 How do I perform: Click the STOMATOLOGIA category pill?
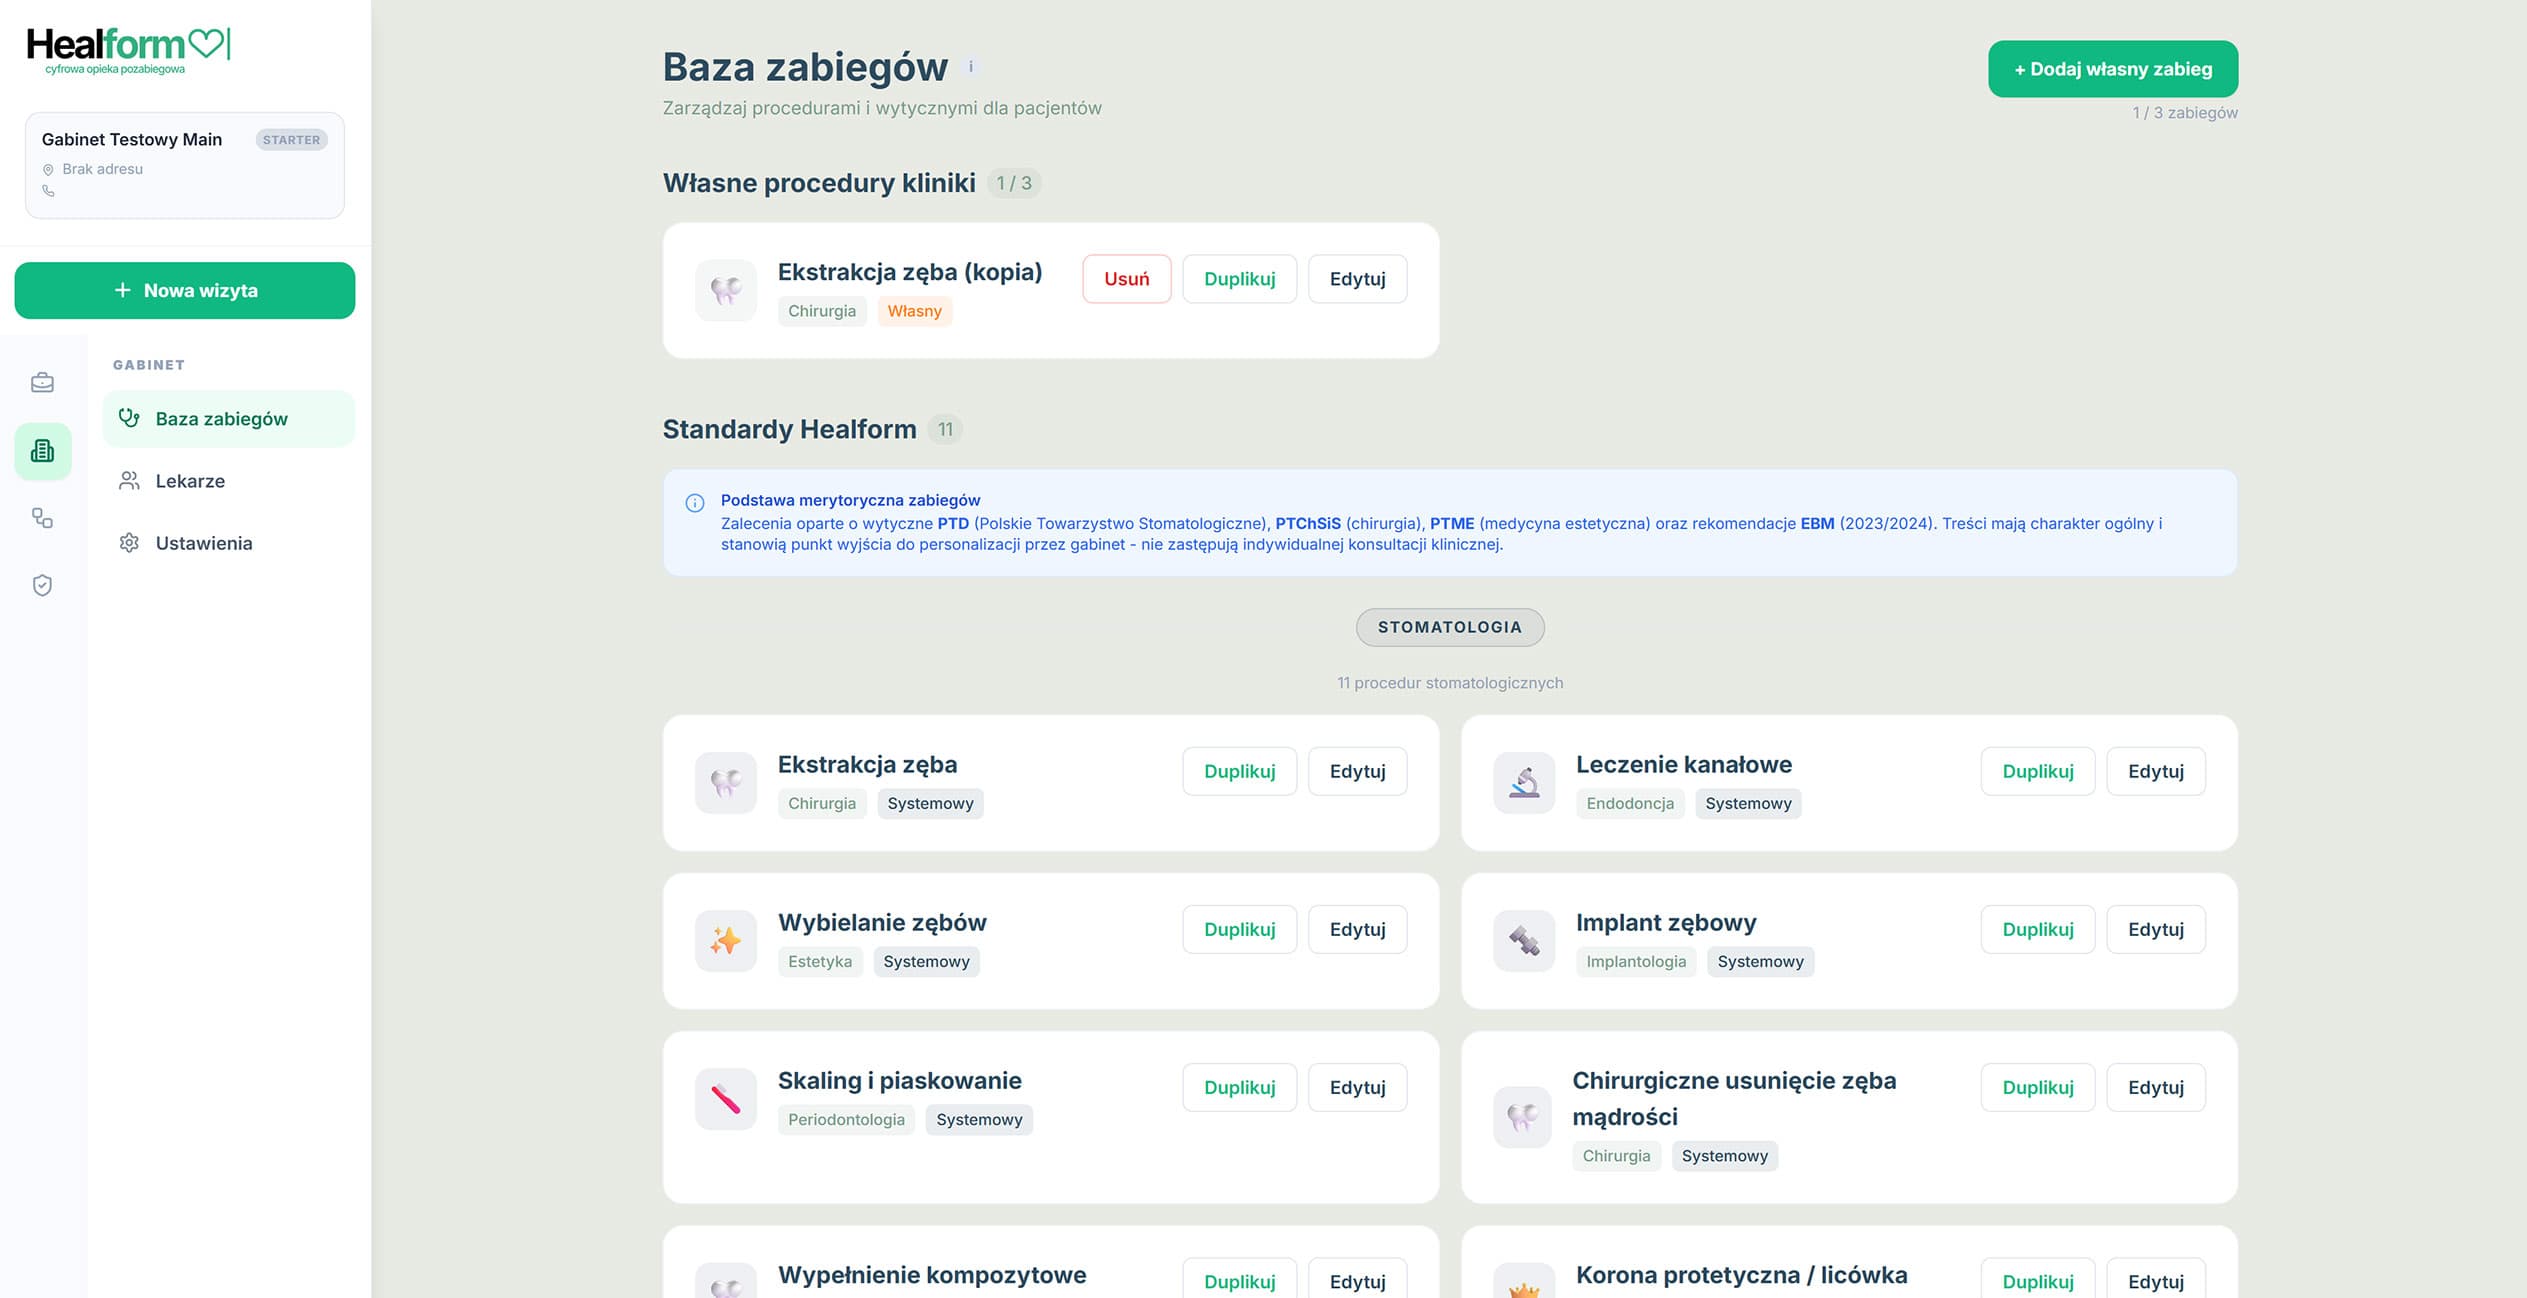(x=1450, y=627)
